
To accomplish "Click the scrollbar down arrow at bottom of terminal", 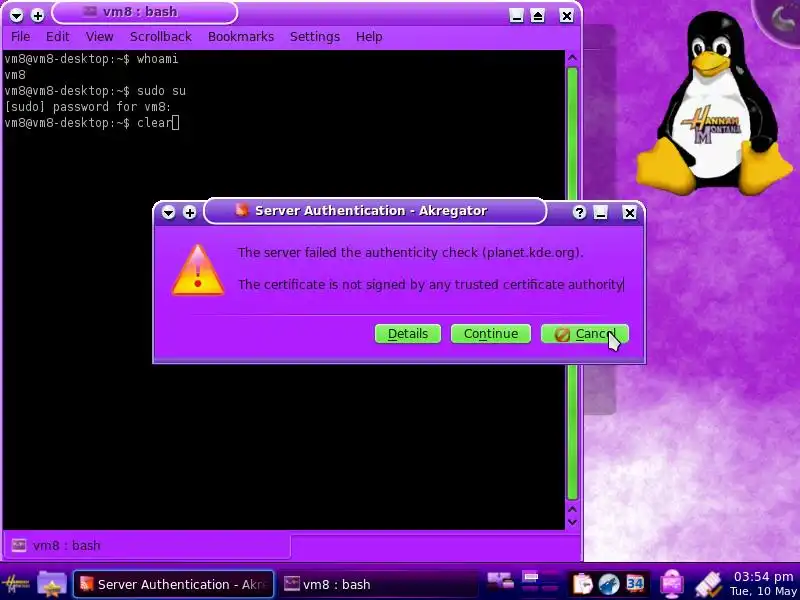I will tap(572, 522).
